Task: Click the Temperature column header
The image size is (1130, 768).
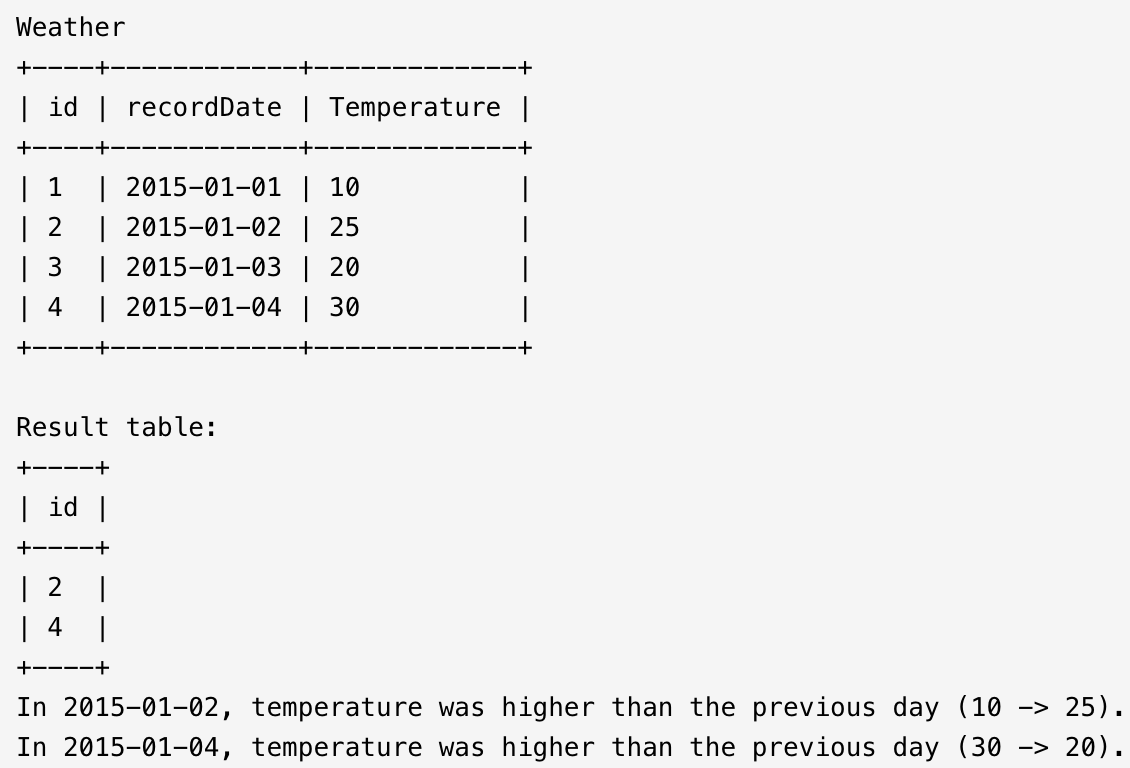Action: pyautogui.click(x=414, y=108)
